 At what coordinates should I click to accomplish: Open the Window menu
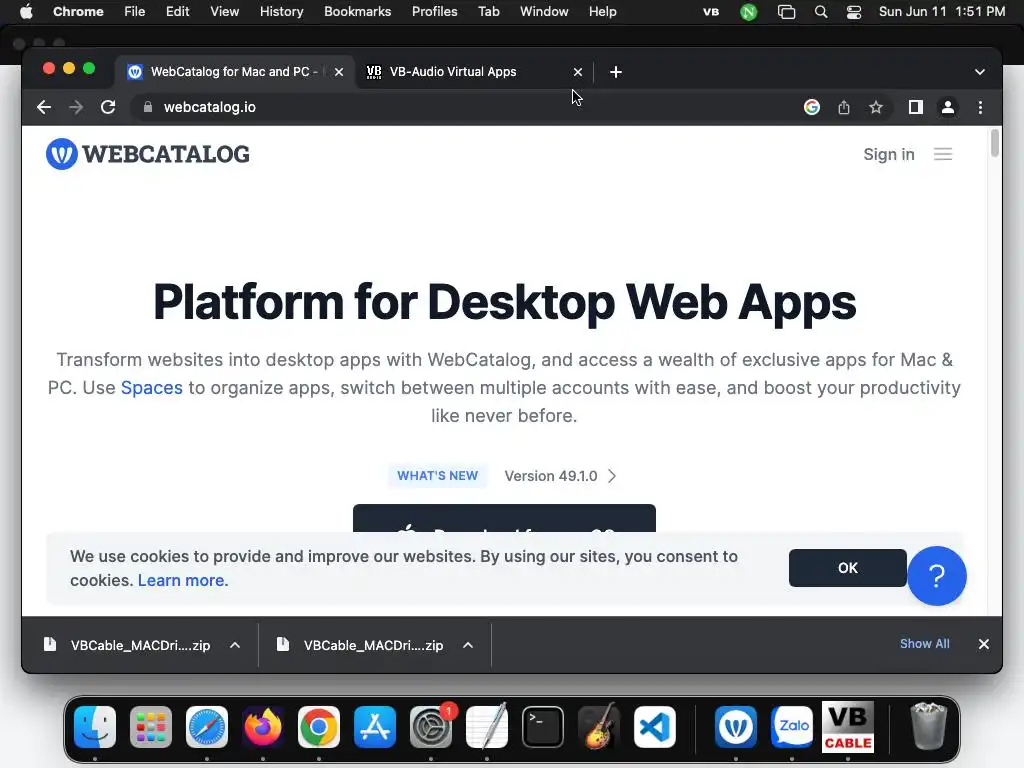[544, 12]
